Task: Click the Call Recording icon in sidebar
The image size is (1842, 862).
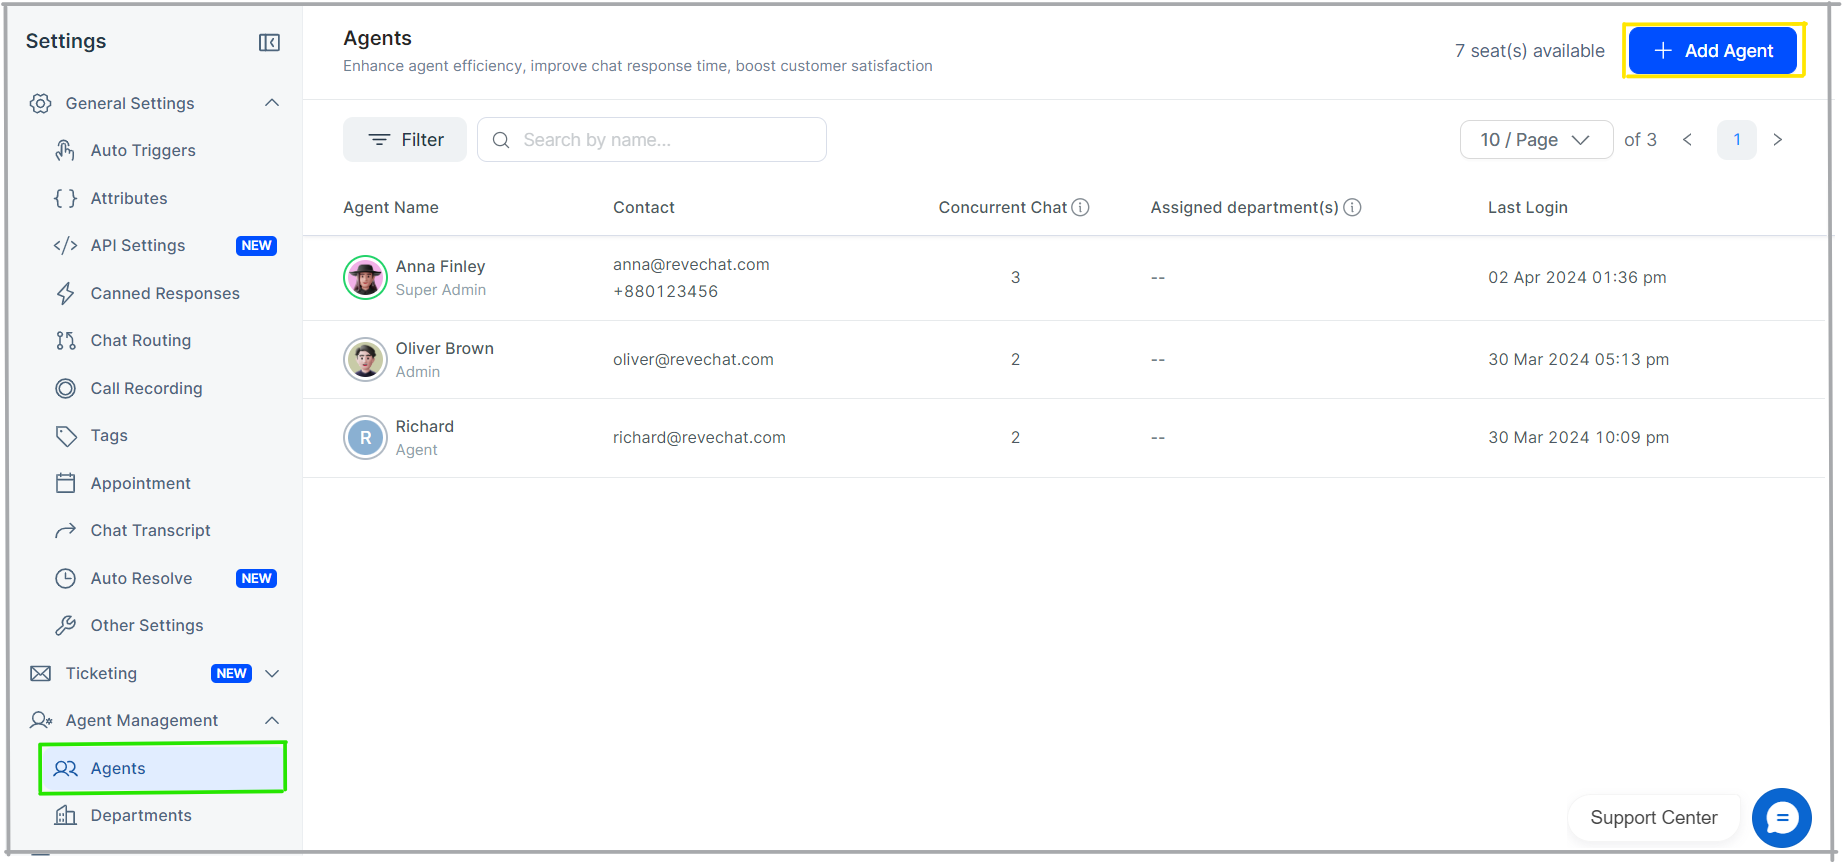Action: 65,388
